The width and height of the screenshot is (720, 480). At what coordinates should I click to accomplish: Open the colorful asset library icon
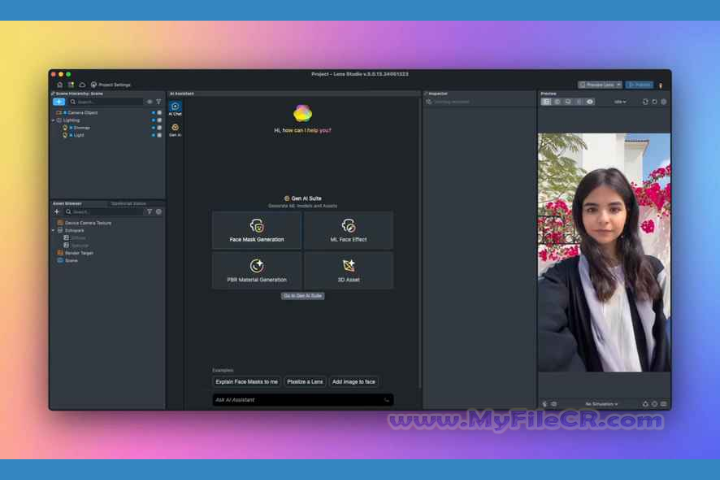tap(71, 85)
